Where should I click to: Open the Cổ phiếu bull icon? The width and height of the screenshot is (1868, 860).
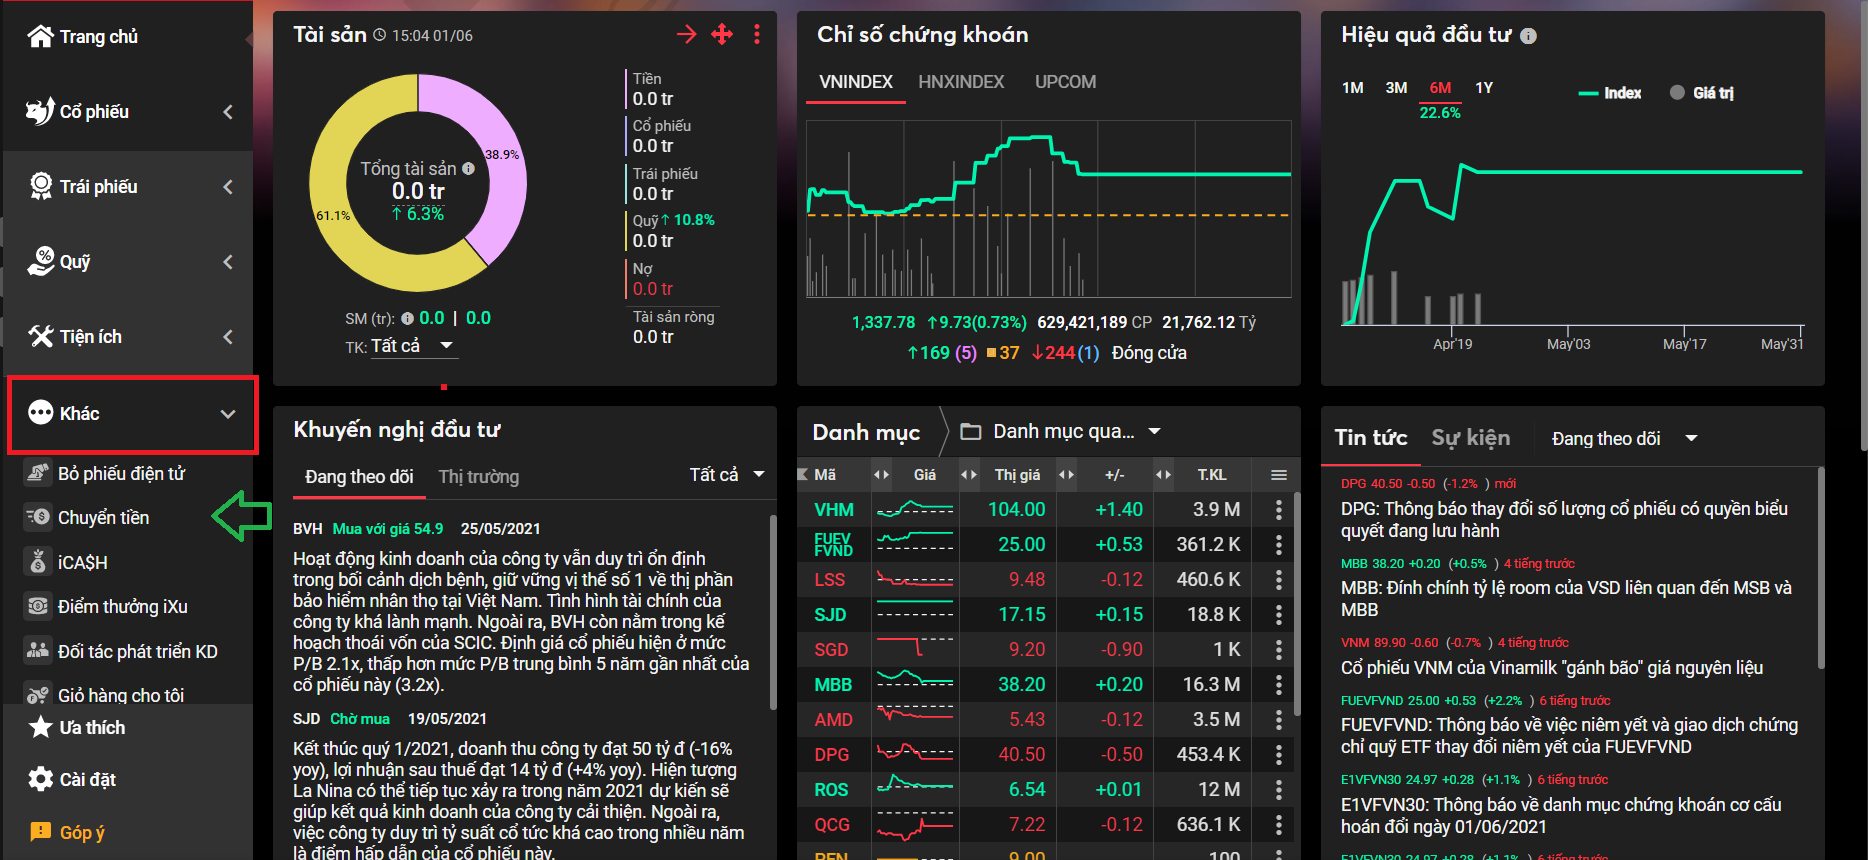point(40,111)
